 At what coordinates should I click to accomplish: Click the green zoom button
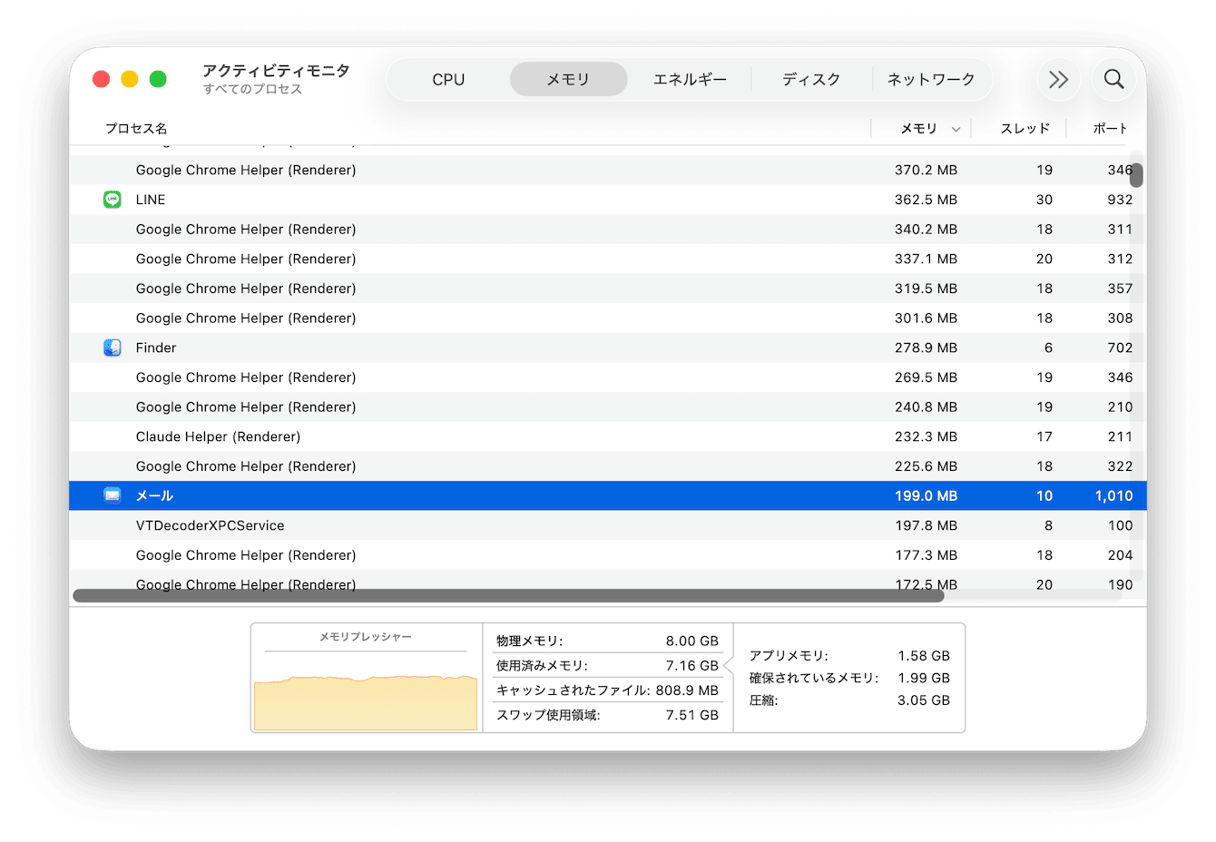(x=158, y=77)
